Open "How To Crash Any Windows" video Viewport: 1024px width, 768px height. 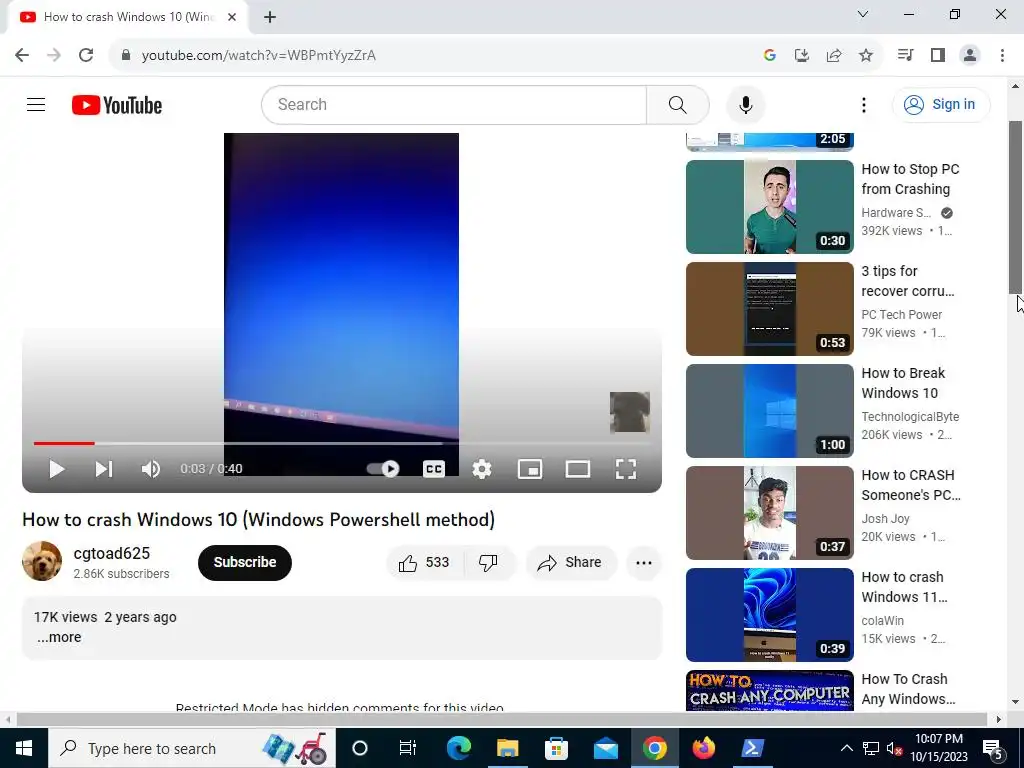[x=908, y=689]
